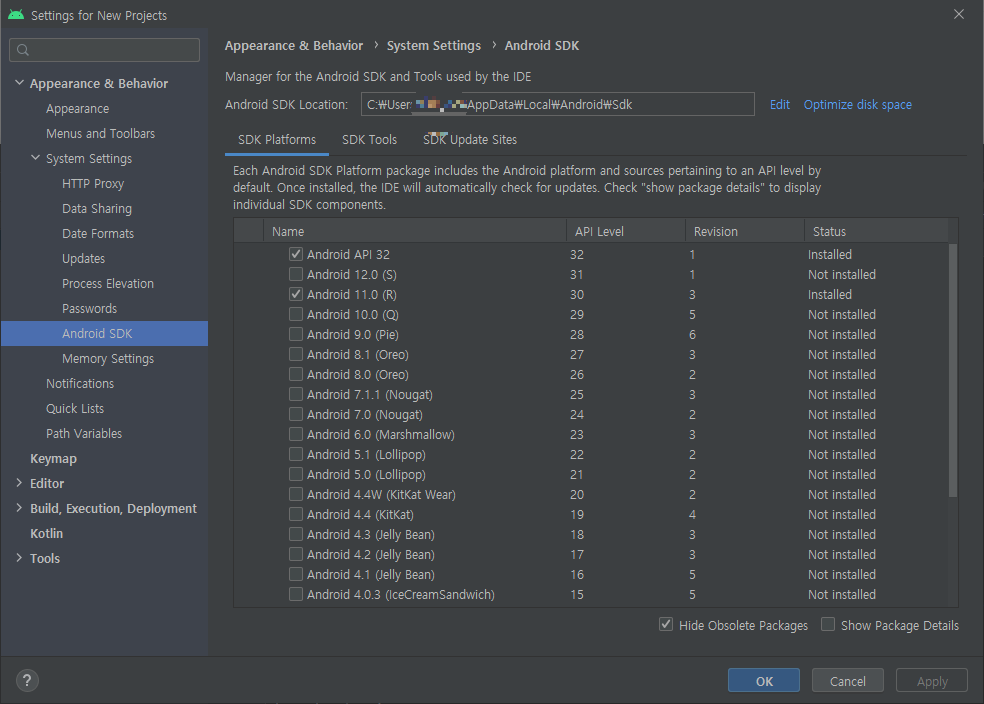Viewport: 984px width, 704px height.
Task: Enable Show Package Details checkbox
Action: [828, 625]
